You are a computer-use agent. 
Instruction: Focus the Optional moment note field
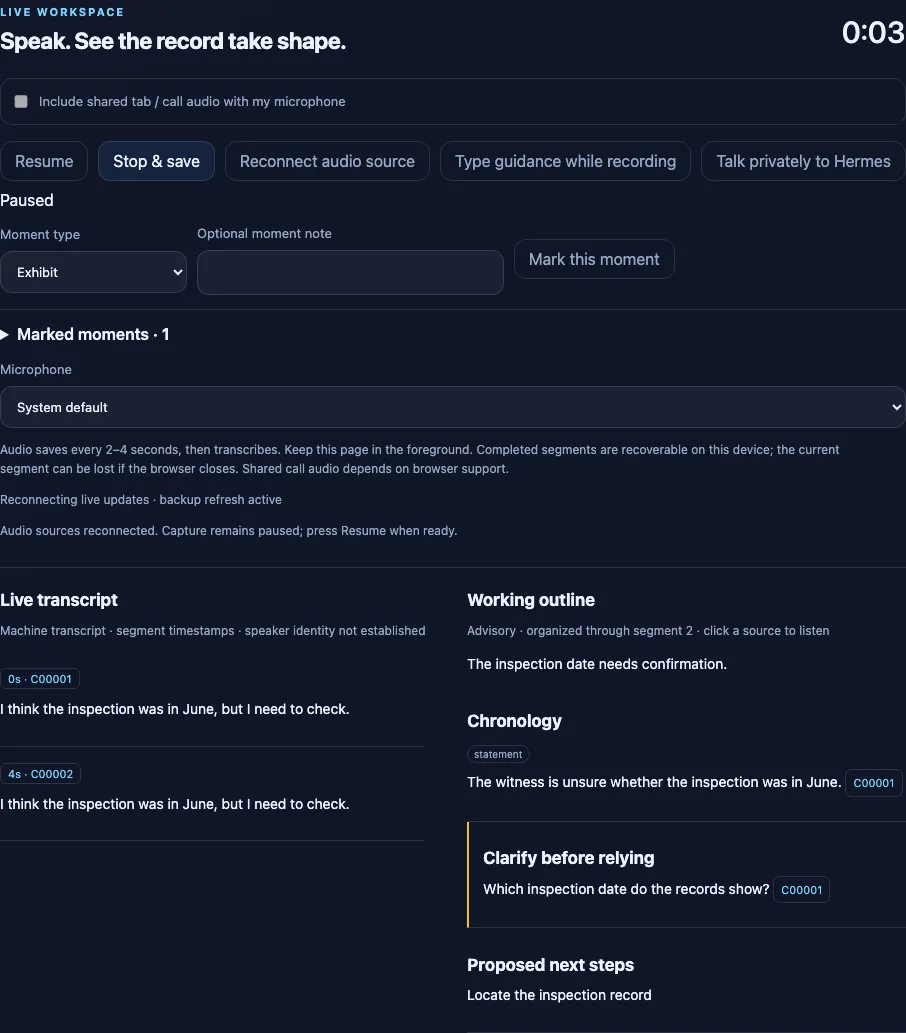[x=351, y=272]
